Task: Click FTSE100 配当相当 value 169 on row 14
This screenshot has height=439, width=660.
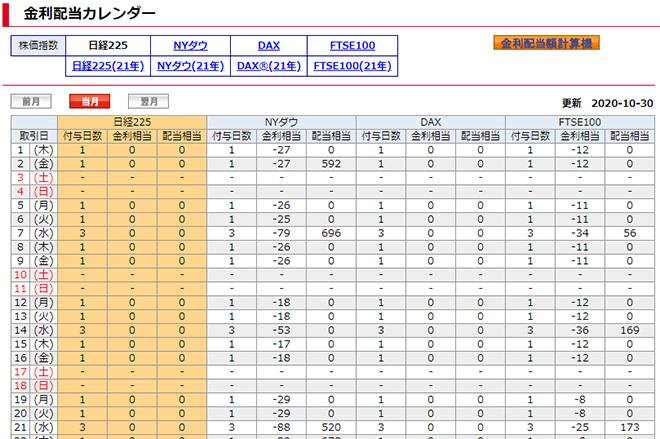Action: (629, 330)
